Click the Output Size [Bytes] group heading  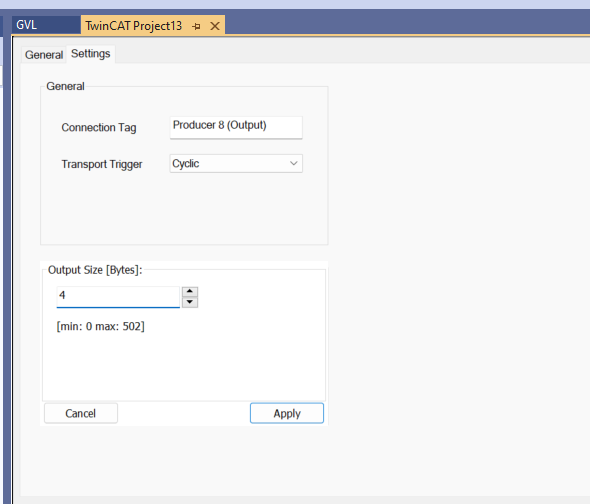click(x=95, y=270)
